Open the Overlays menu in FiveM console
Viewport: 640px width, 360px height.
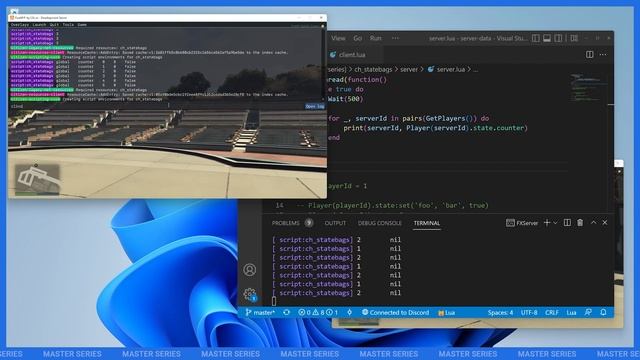tap(20, 25)
